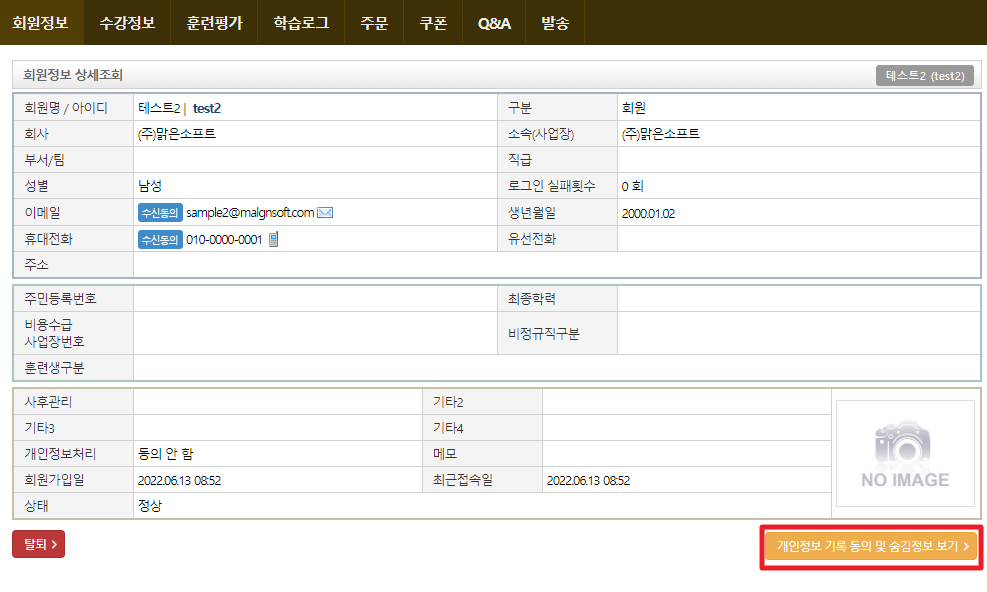
Task: Select the 주문 tab
Action: pos(374,22)
